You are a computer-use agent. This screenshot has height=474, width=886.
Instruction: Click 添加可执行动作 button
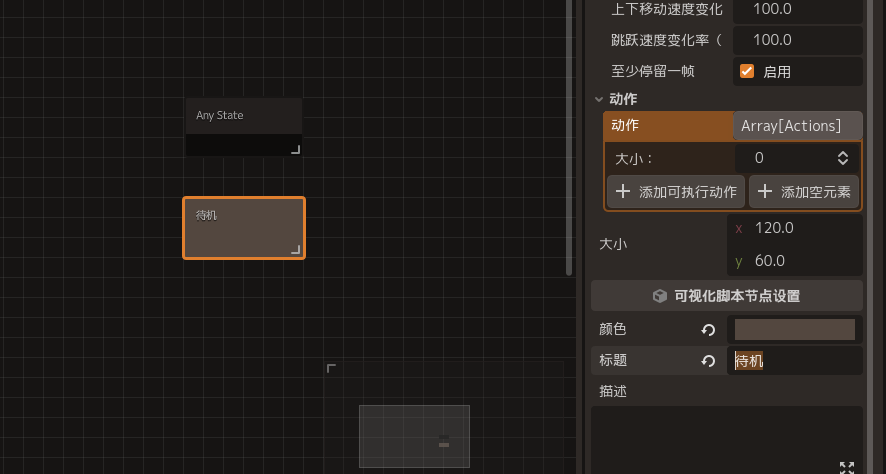pyautogui.click(x=676, y=192)
